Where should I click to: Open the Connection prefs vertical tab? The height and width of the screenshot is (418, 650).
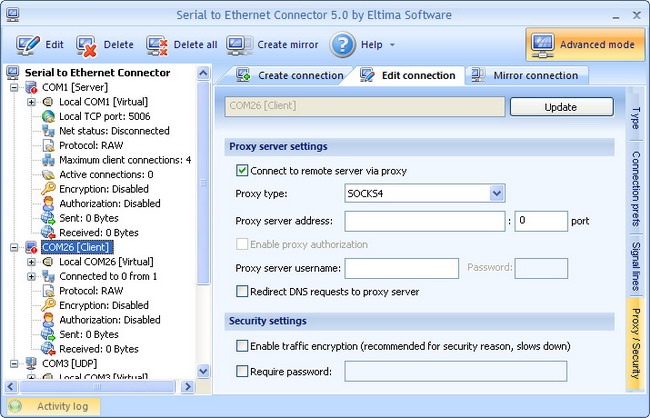click(x=635, y=189)
